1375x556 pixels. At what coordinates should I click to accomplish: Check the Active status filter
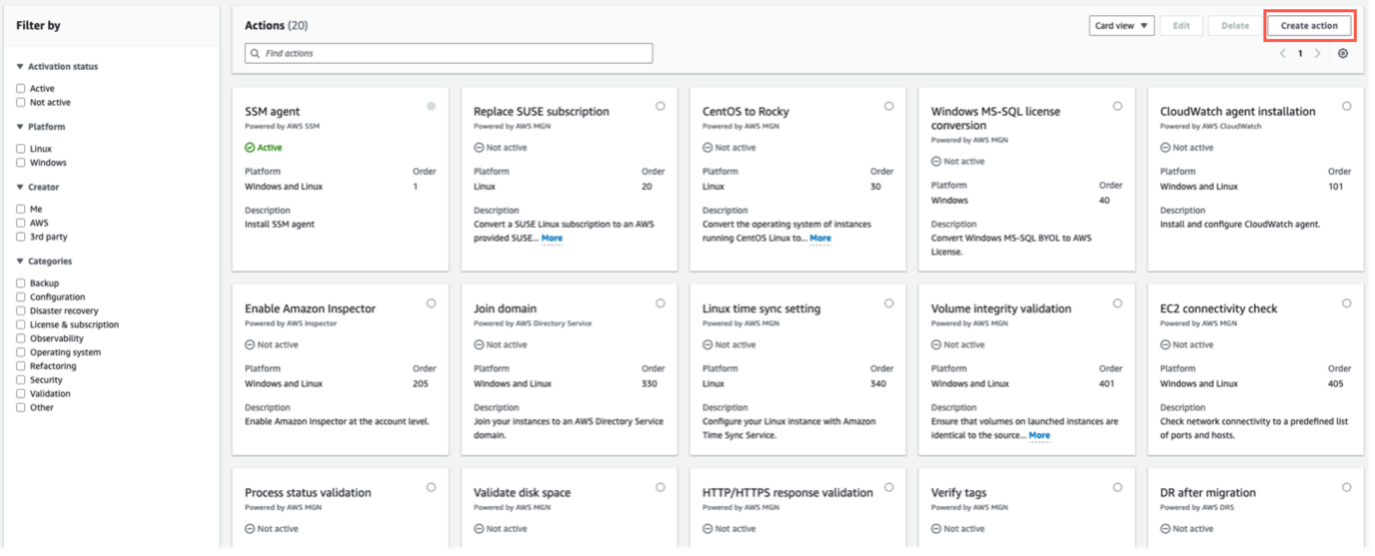pos(21,89)
